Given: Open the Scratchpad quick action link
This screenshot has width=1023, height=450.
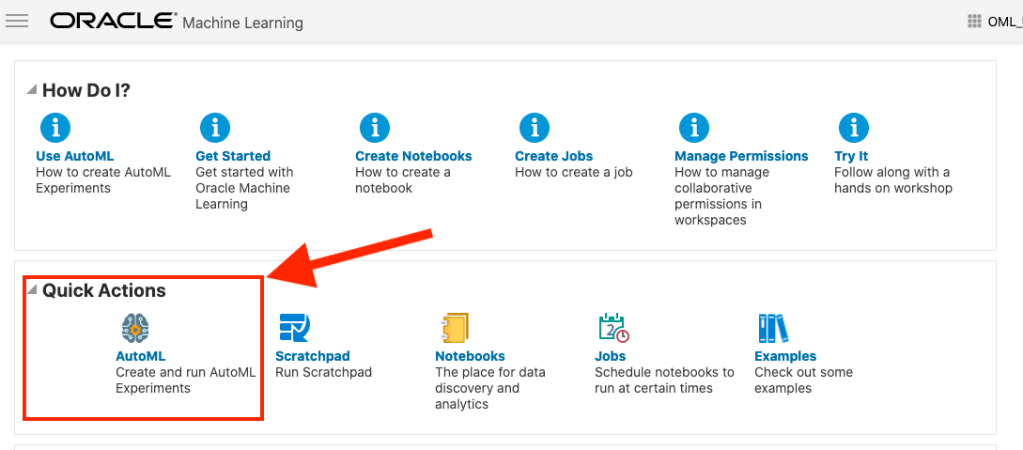Looking at the screenshot, I should click(312, 356).
